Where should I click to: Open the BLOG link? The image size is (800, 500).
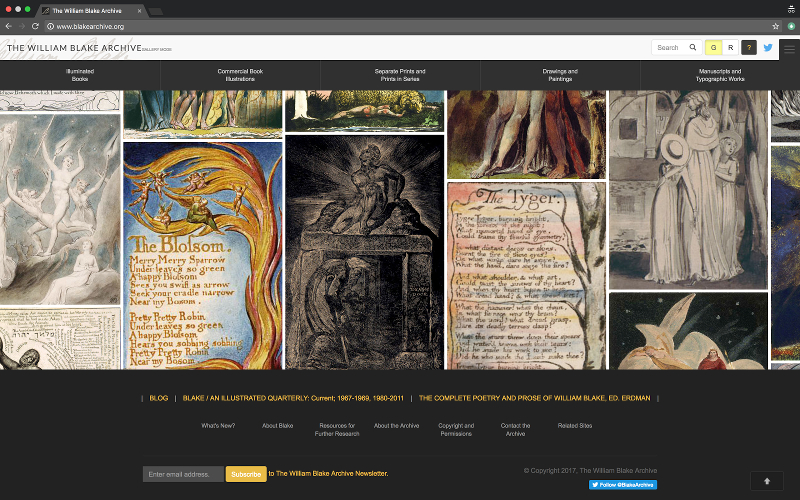point(159,398)
